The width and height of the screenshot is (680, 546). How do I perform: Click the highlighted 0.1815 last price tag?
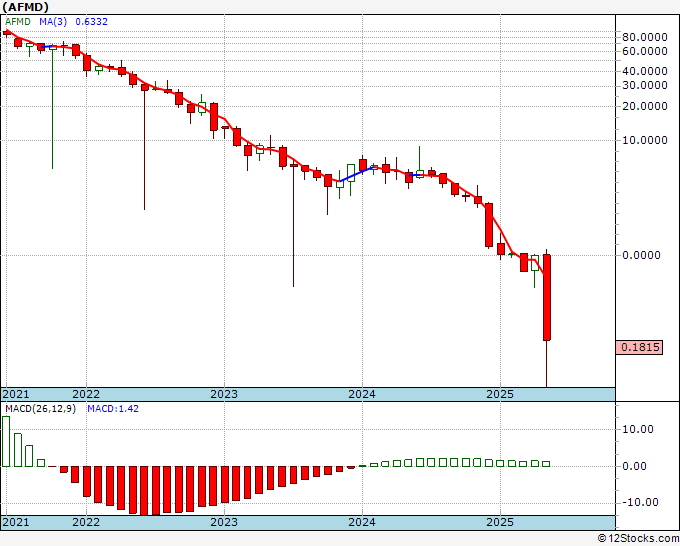click(x=639, y=347)
